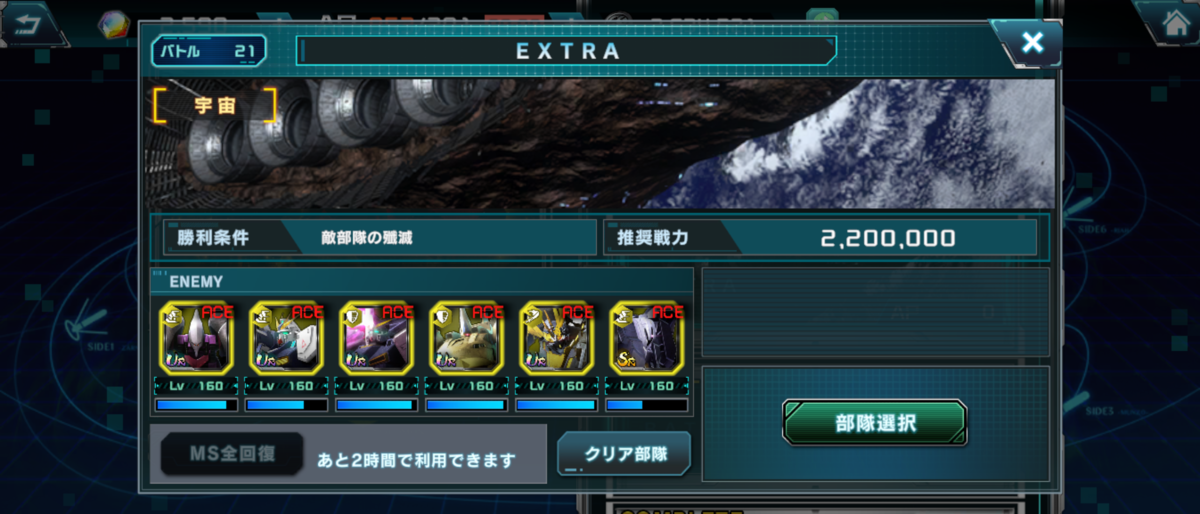Select the gold and black fifth ACE enemy
The image size is (1200, 514).
557,338
